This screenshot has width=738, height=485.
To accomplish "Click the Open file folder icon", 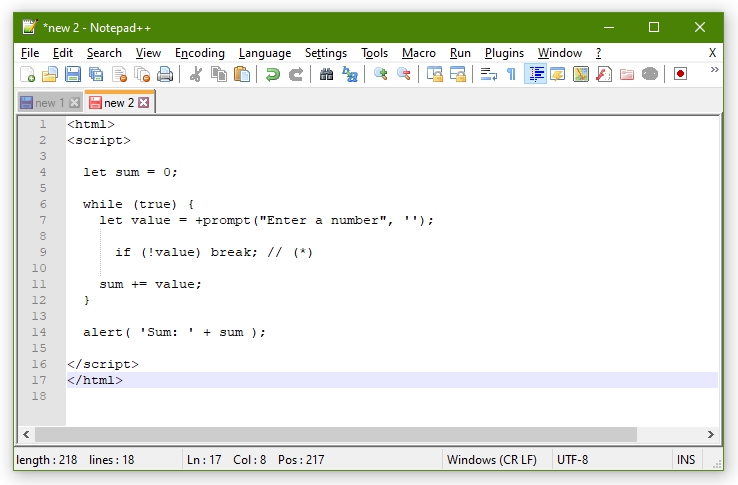I will pos(50,74).
